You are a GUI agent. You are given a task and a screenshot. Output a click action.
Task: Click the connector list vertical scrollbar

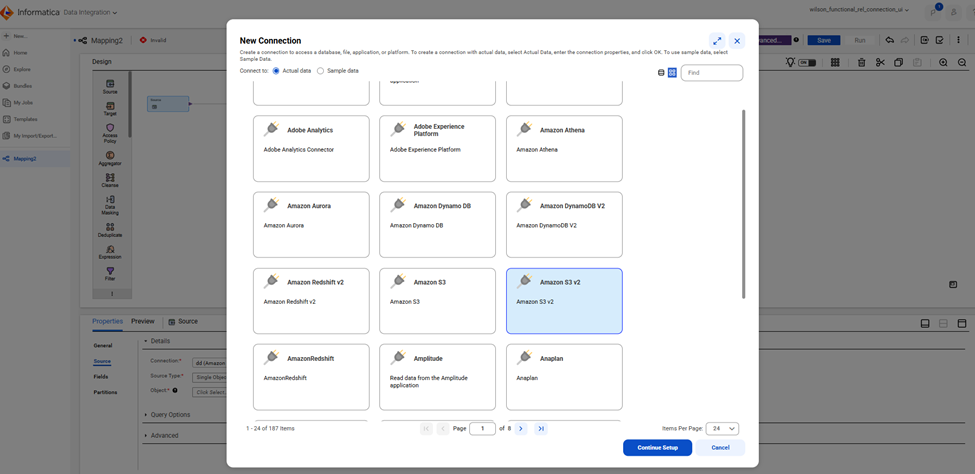pos(744,204)
